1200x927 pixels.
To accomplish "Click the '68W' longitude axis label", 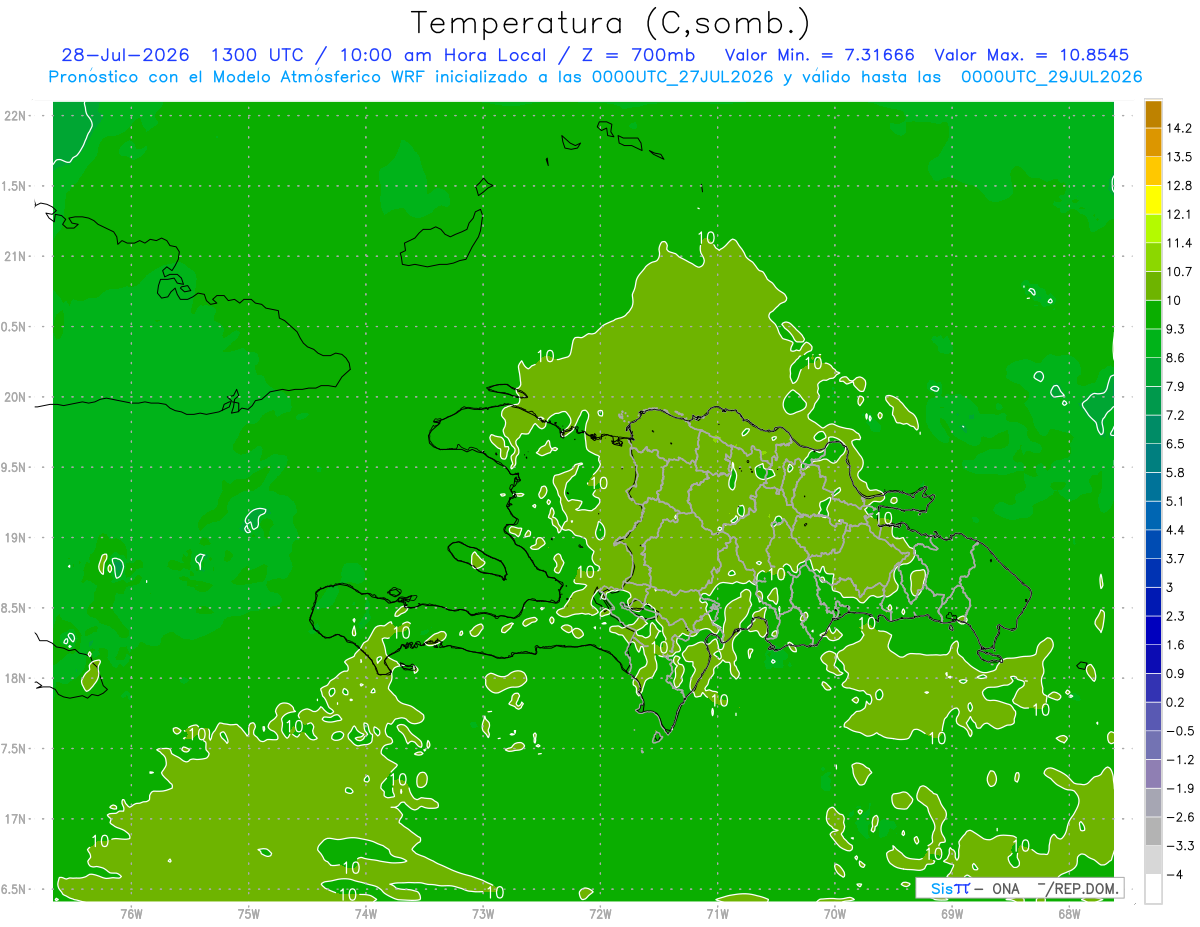I will [x=1068, y=914].
